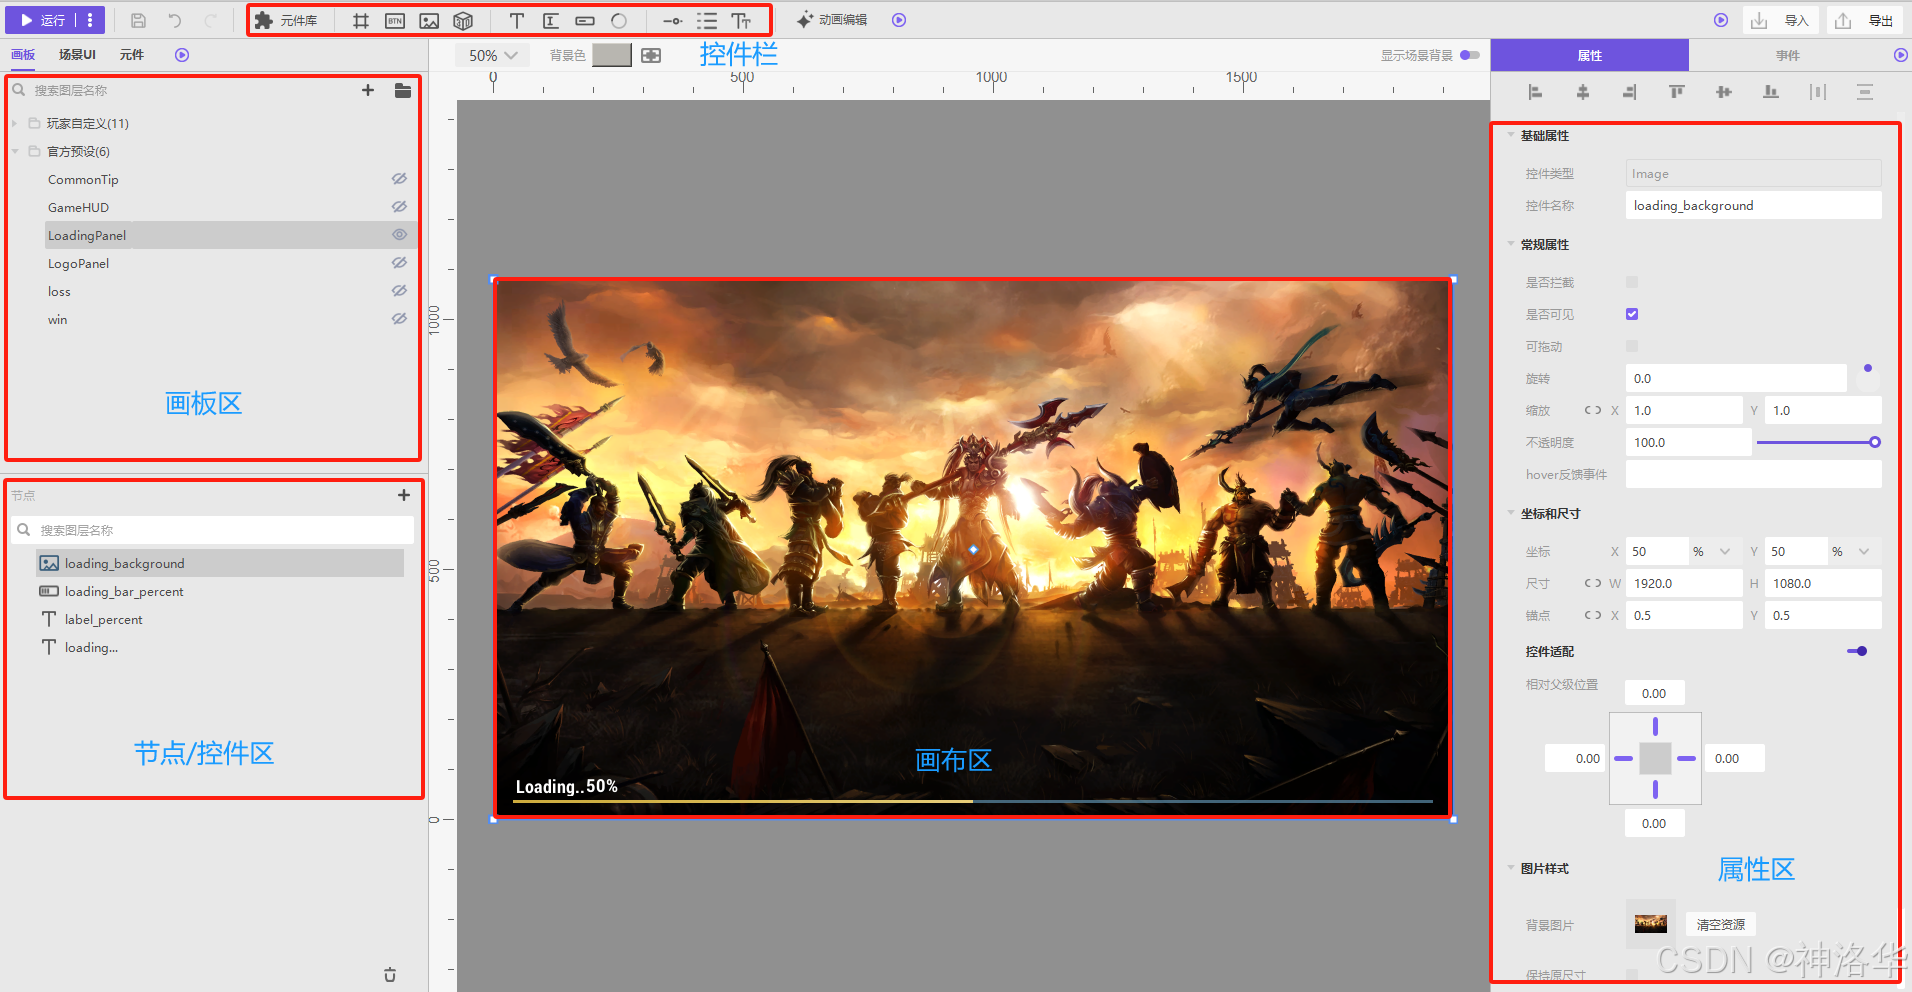The width and height of the screenshot is (1912, 992).
Task: Toggle the 显示场景背景 switch
Action: pyautogui.click(x=1470, y=55)
